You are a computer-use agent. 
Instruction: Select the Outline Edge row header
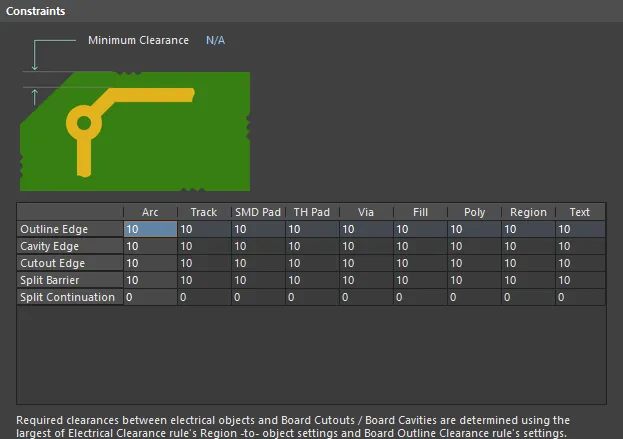click(70, 229)
